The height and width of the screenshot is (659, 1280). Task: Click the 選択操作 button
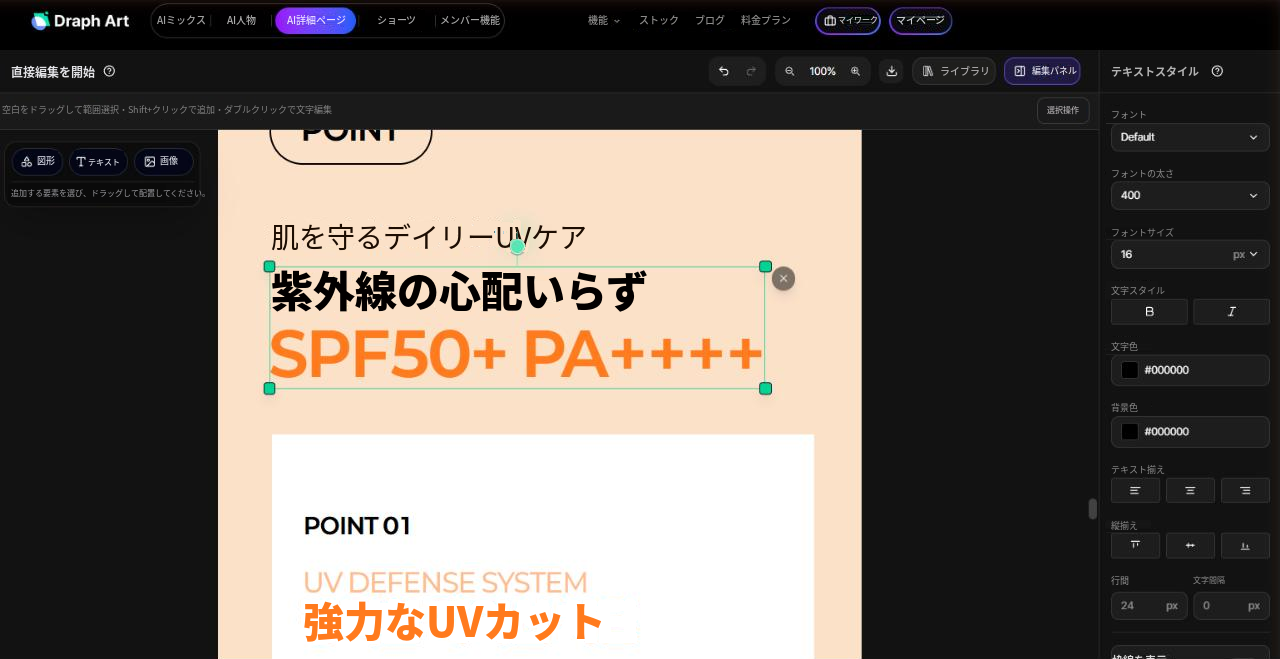1063,110
